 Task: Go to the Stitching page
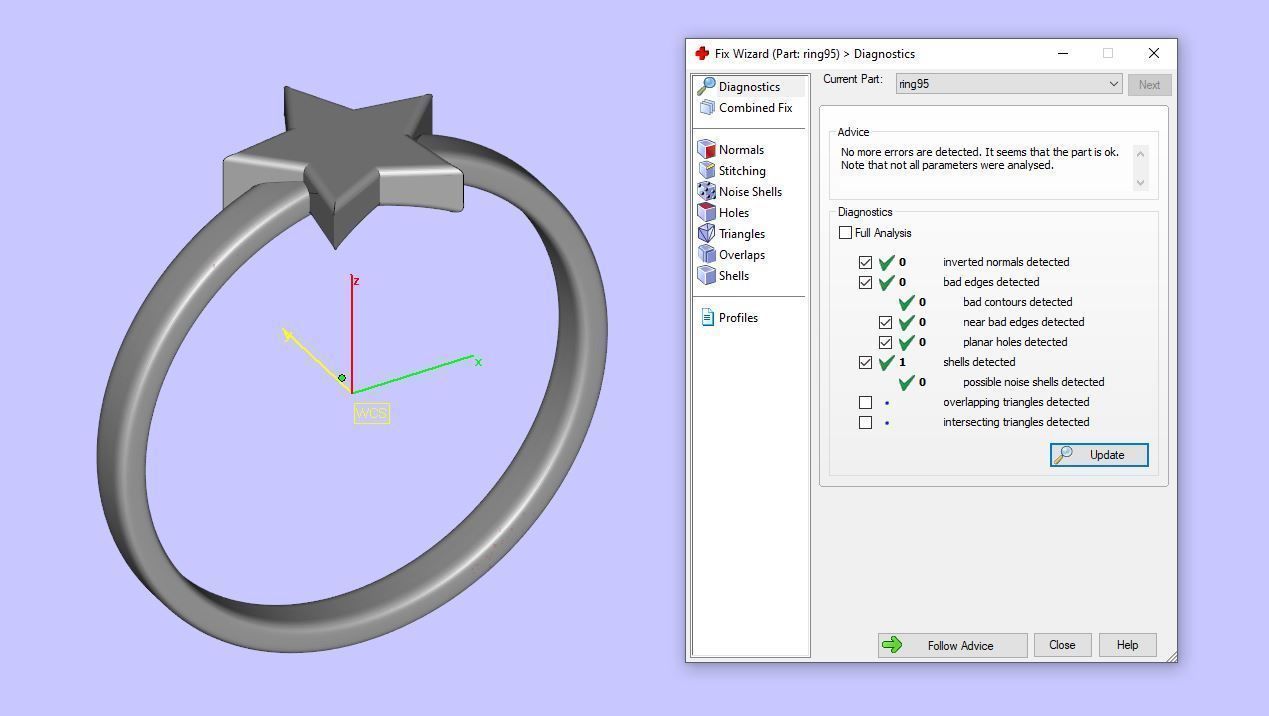tap(742, 171)
